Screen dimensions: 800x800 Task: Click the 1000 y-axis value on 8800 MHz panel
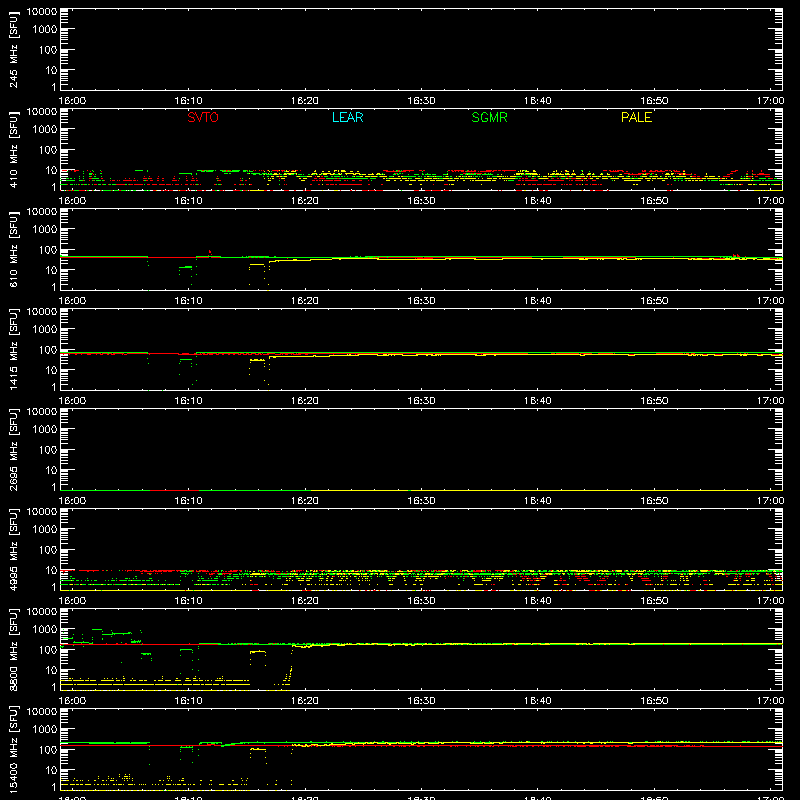point(45,629)
